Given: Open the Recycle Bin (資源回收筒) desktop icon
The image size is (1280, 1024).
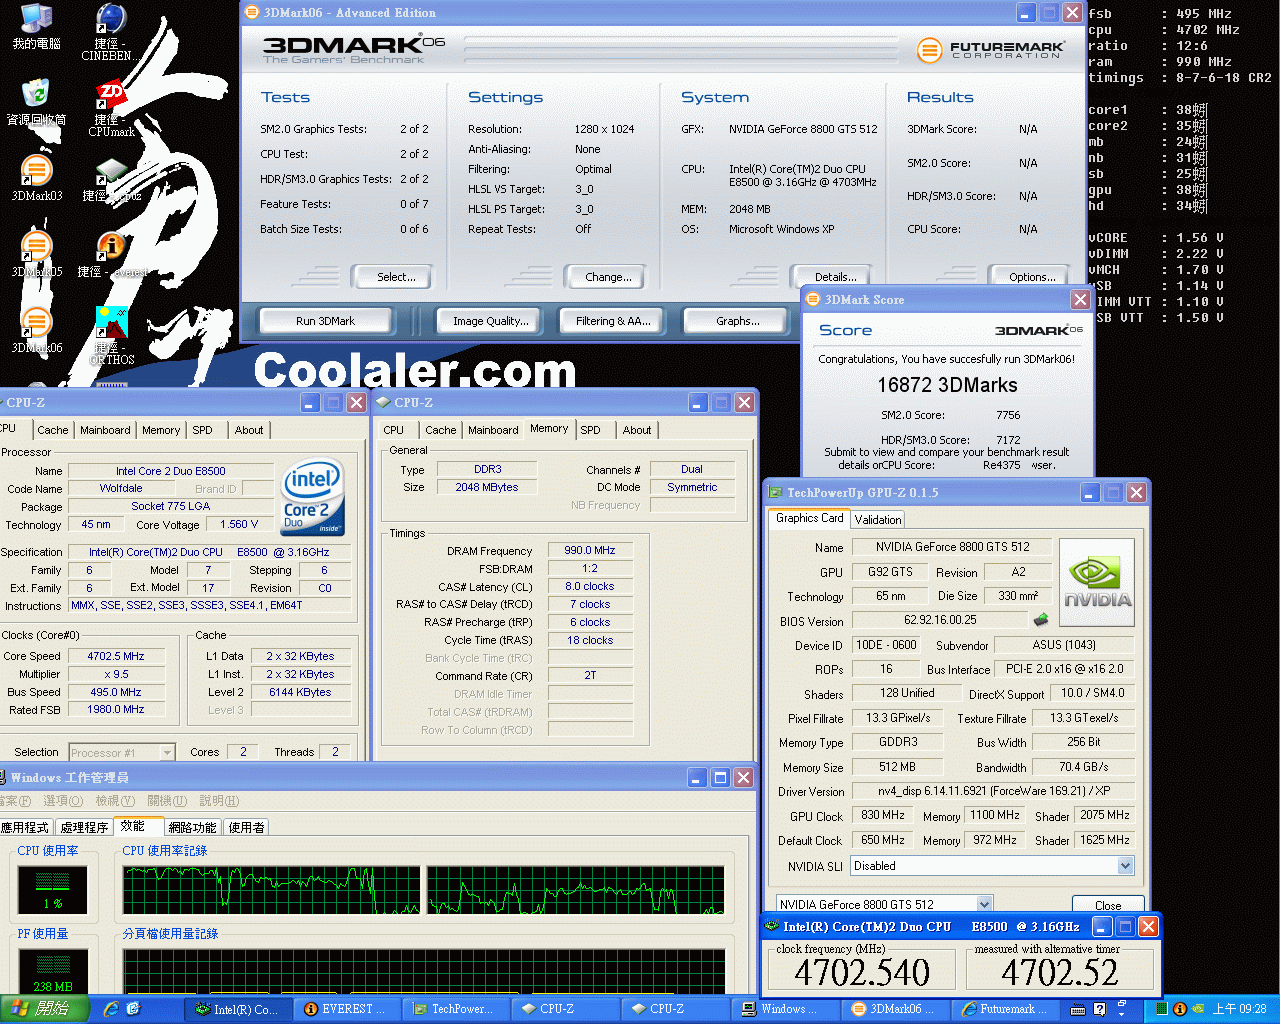Looking at the screenshot, I should (36, 102).
